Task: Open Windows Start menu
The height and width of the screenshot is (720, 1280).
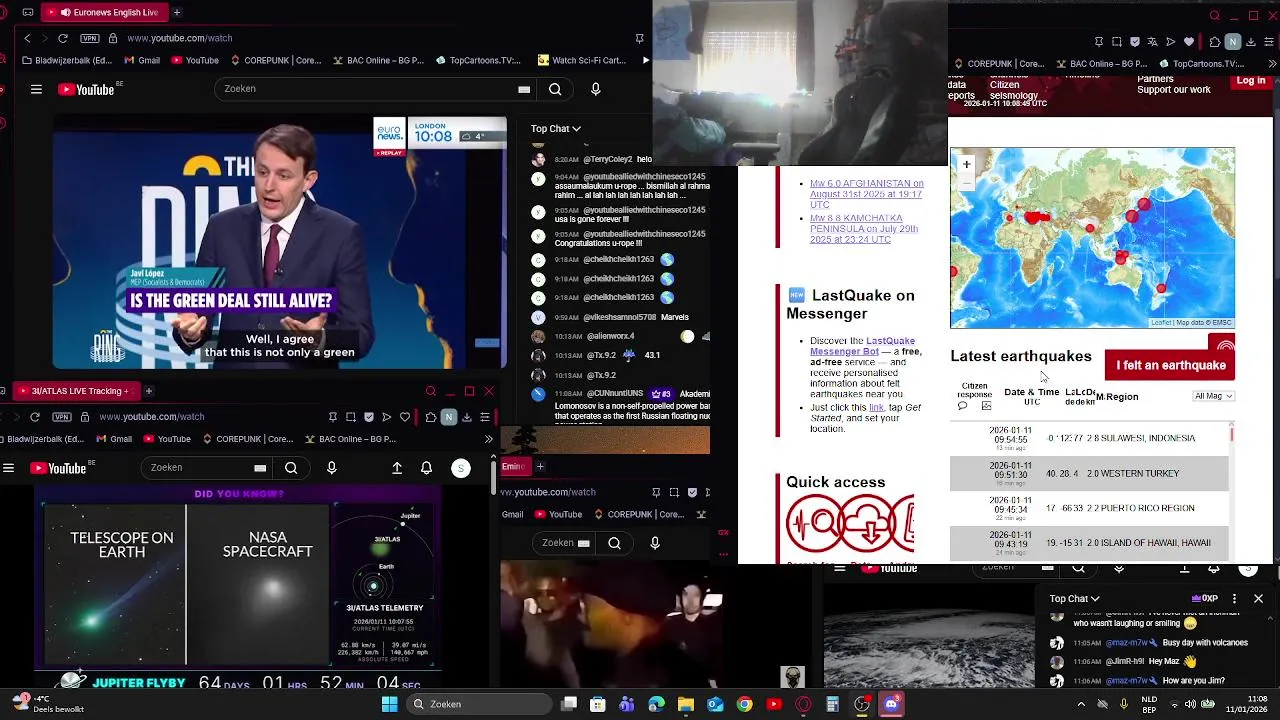Action: (x=389, y=704)
